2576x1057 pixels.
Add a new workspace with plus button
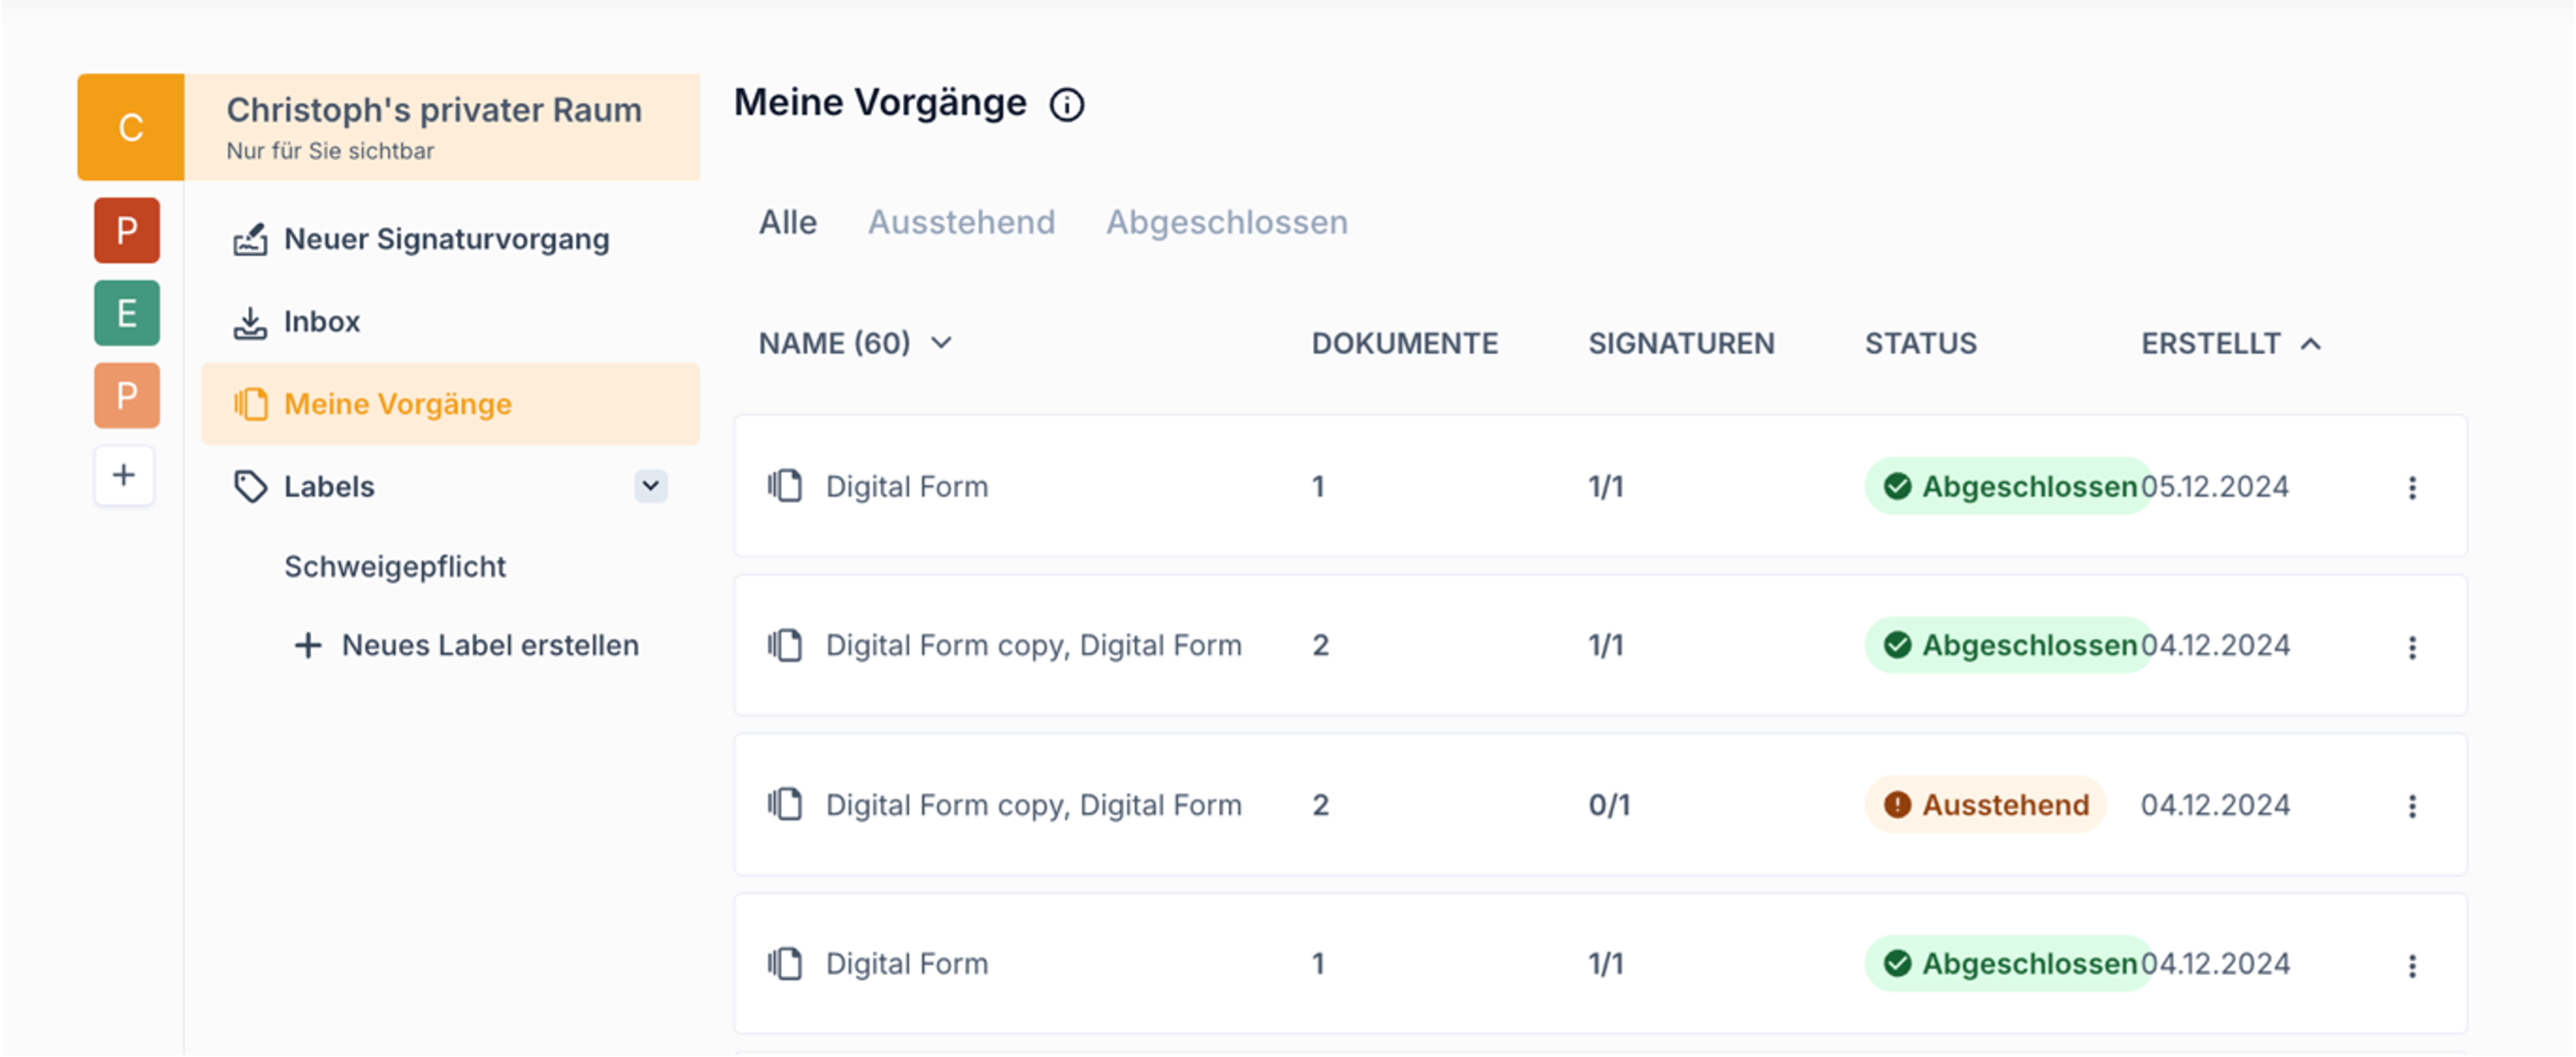124,475
